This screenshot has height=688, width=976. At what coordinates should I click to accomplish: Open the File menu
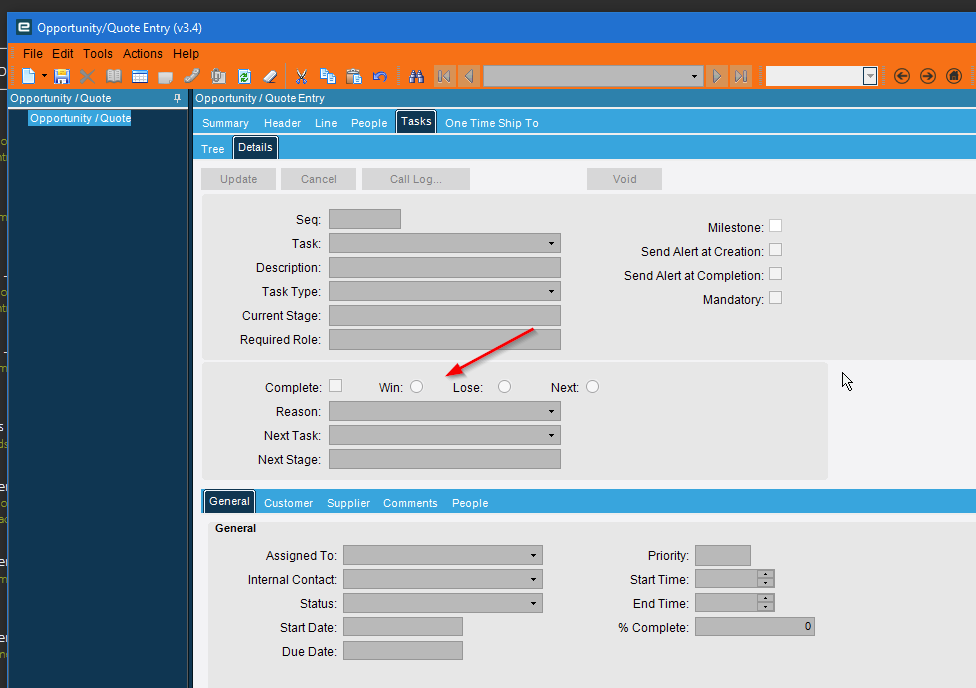[32, 54]
